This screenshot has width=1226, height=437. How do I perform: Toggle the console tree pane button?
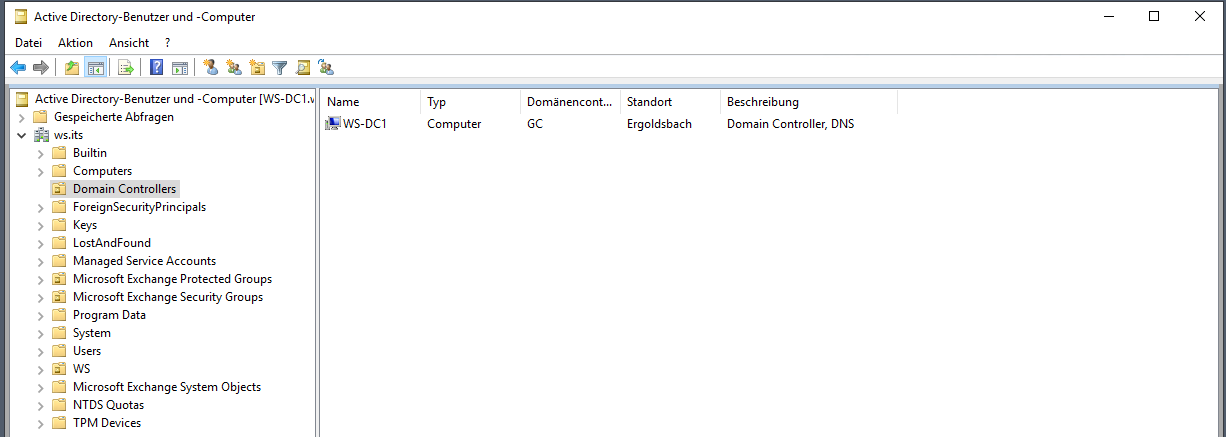(x=96, y=68)
